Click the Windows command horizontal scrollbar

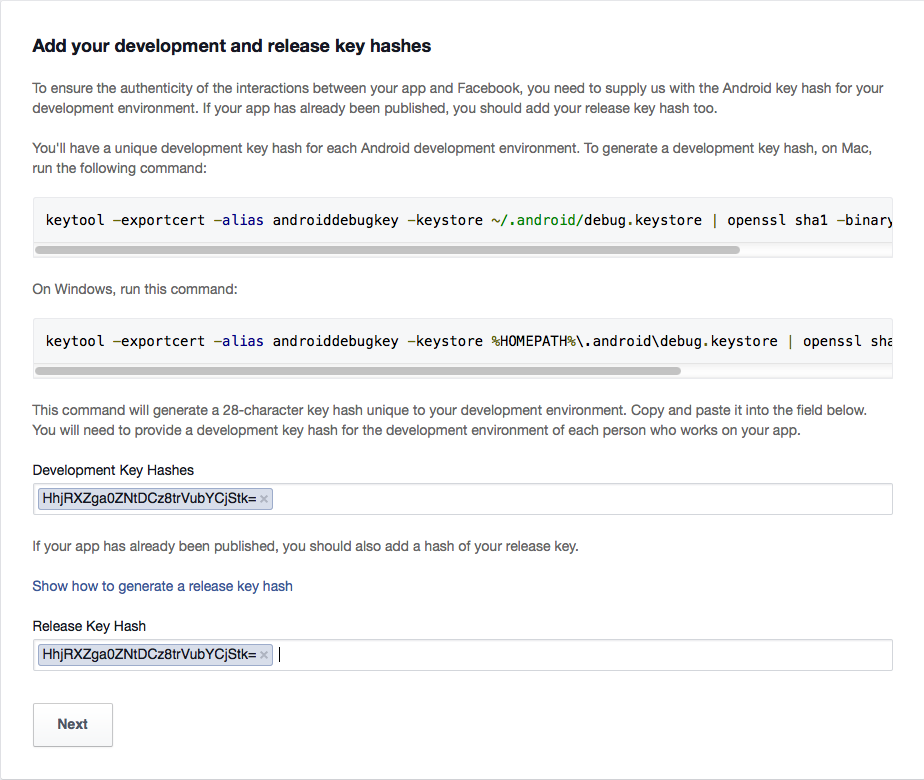click(x=358, y=370)
